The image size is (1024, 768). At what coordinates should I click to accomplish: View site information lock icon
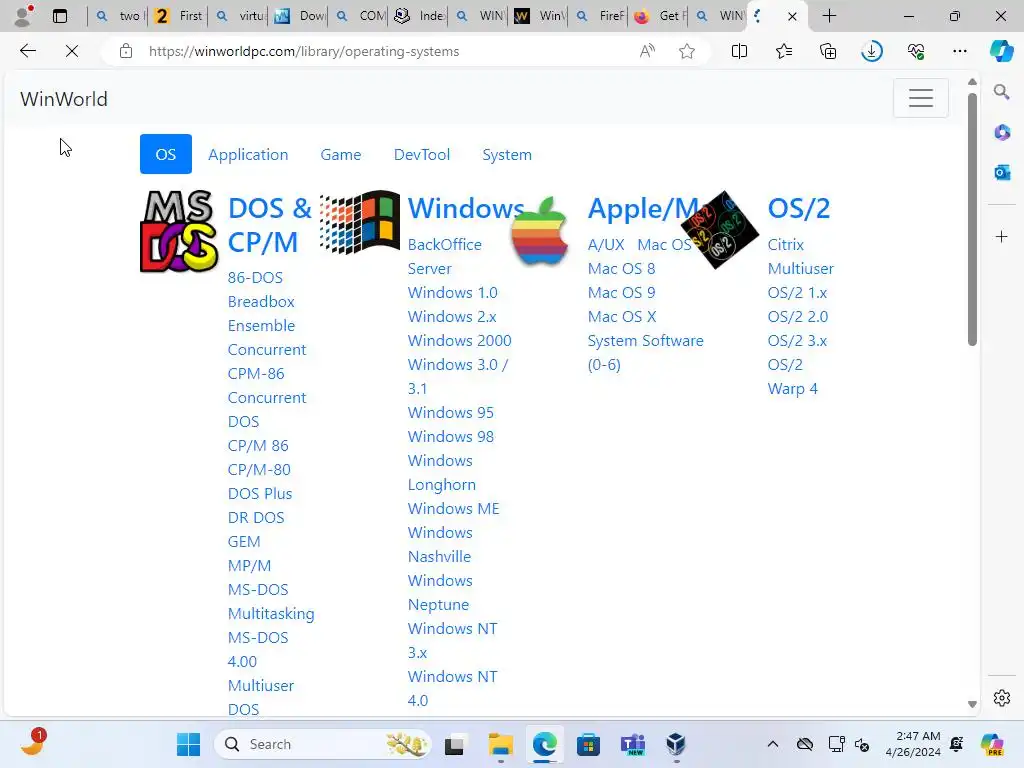126,51
